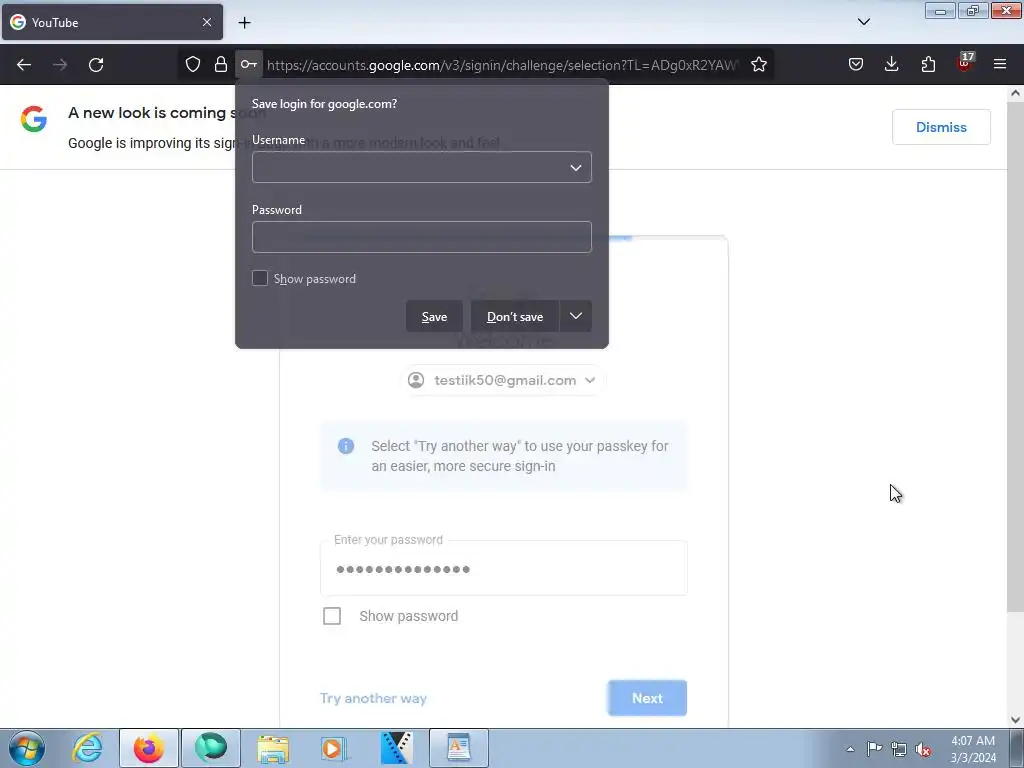The height and width of the screenshot is (768, 1024).
Task: Open the green globe app in taskbar
Action: point(210,748)
